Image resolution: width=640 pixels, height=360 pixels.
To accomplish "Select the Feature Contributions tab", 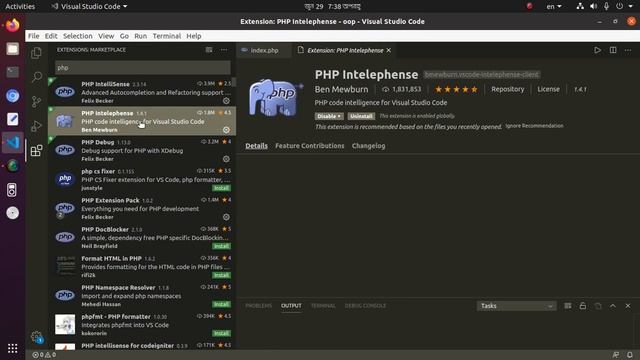I will pyautogui.click(x=309, y=146).
